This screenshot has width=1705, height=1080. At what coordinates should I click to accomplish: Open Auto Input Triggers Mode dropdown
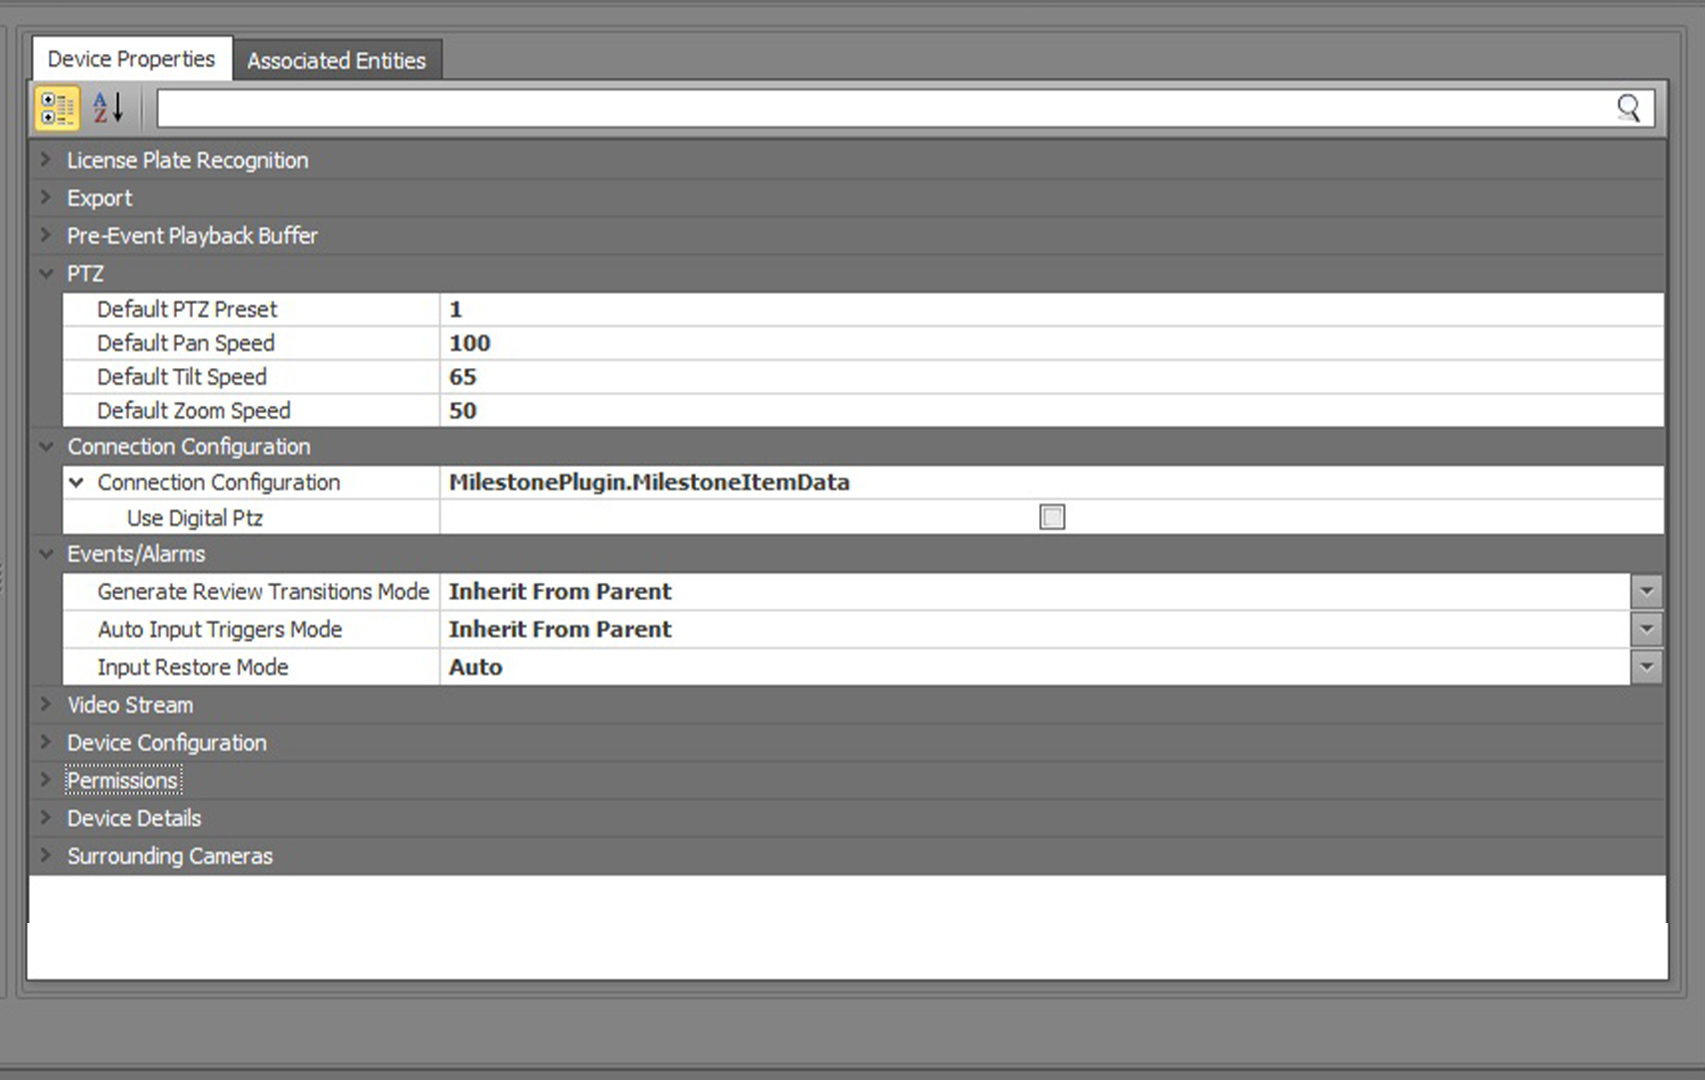click(x=1646, y=630)
